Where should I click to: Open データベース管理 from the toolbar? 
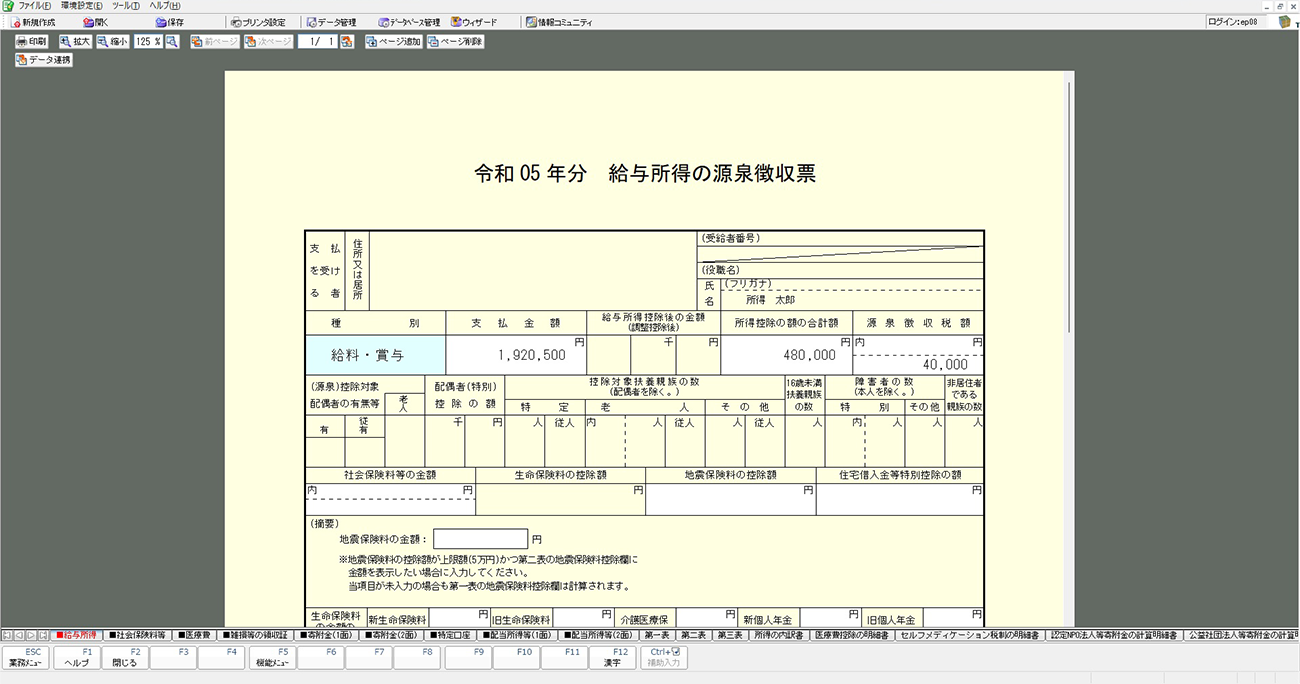click(409, 22)
